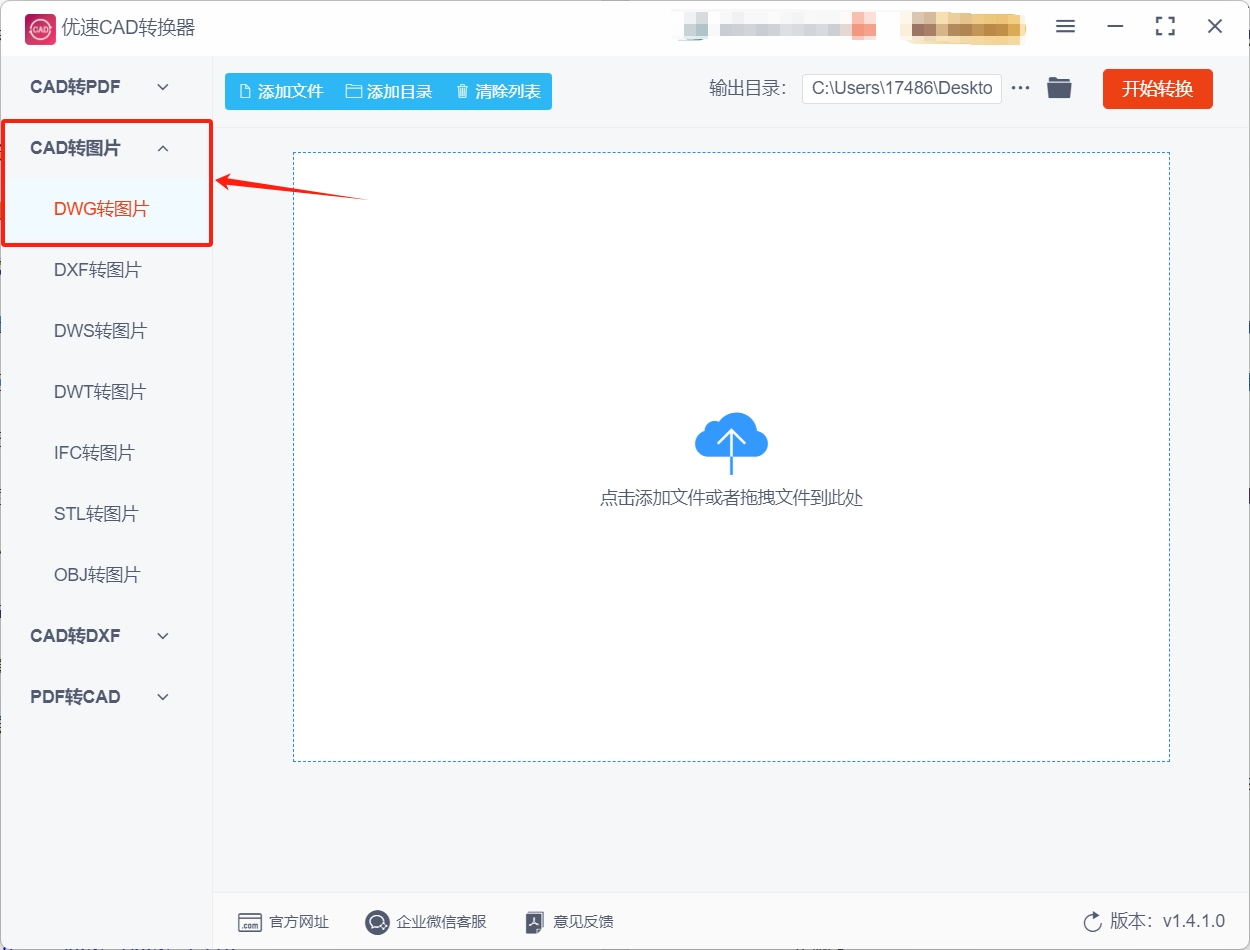Click the 开始转换 start button
Screen dimensions: 1250x950
click(1158, 89)
